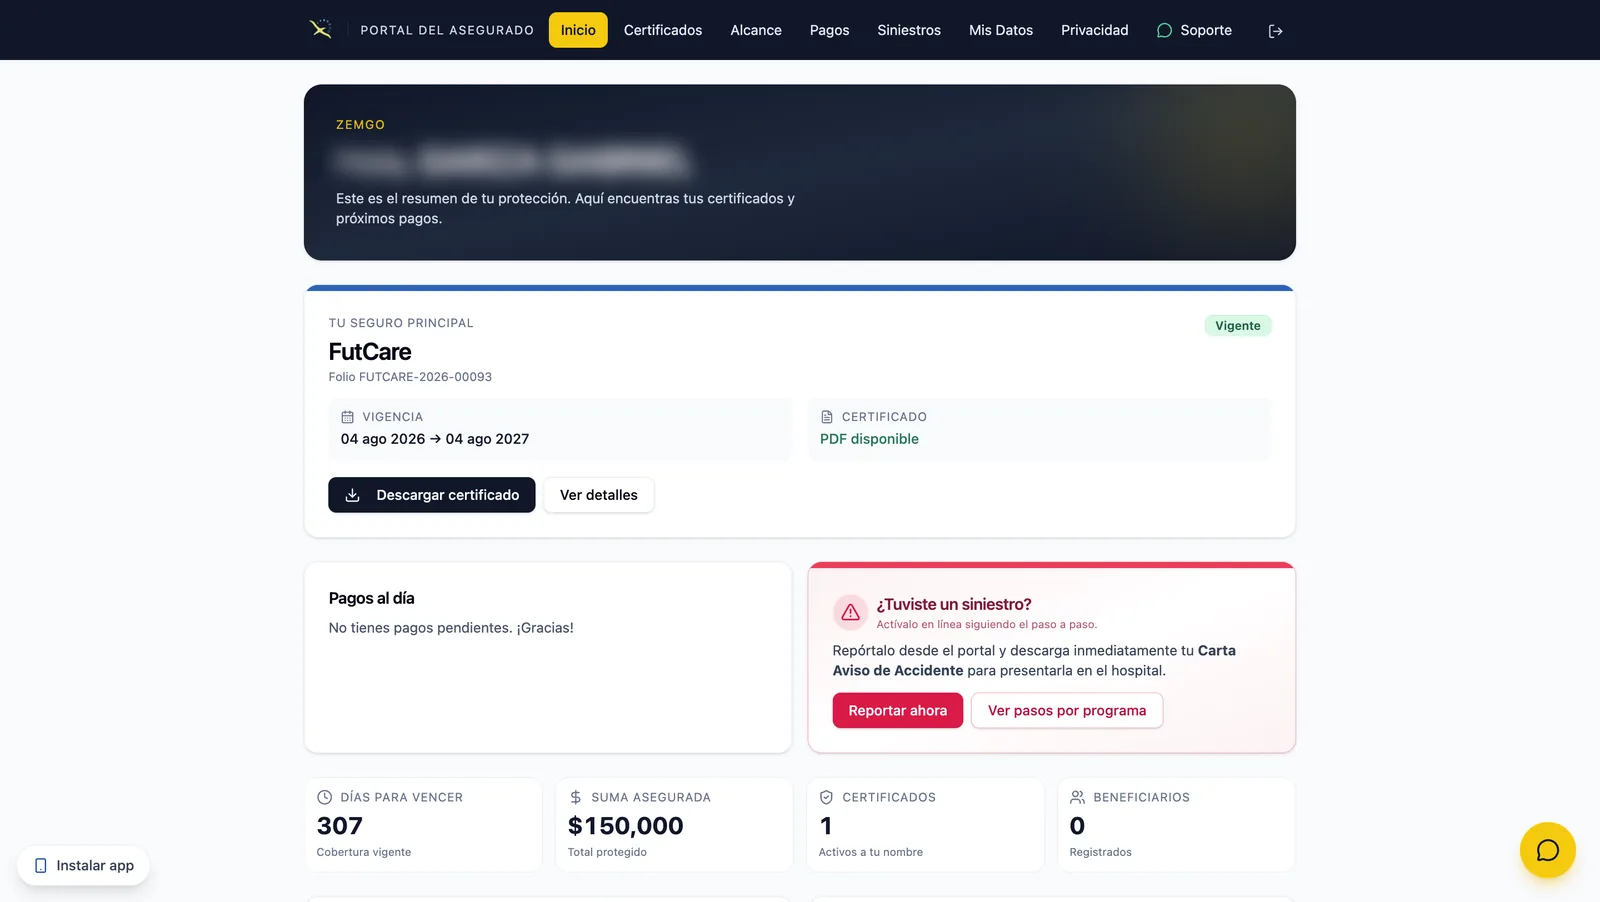This screenshot has width=1600, height=902.
Task: Open the yellow chat bubble widget
Action: pyautogui.click(x=1547, y=850)
